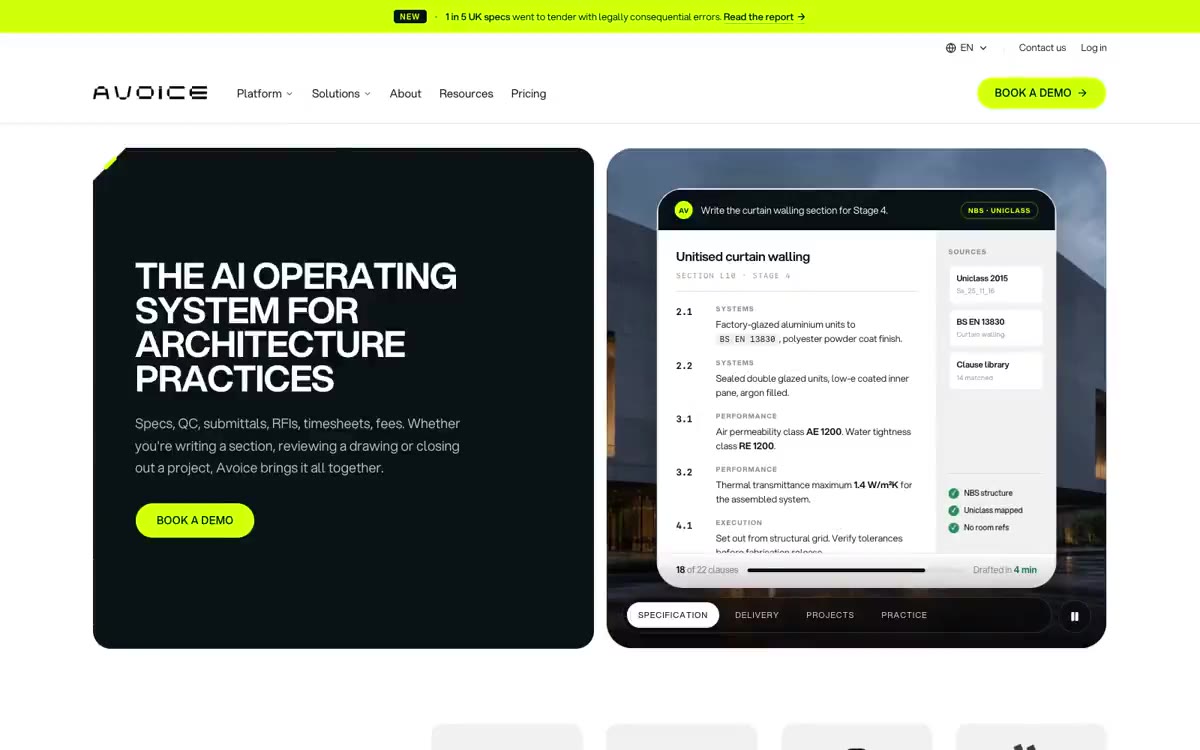The height and width of the screenshot is (750, 1200).
Task: Expand the Platform menu
Action: [265, 94]
